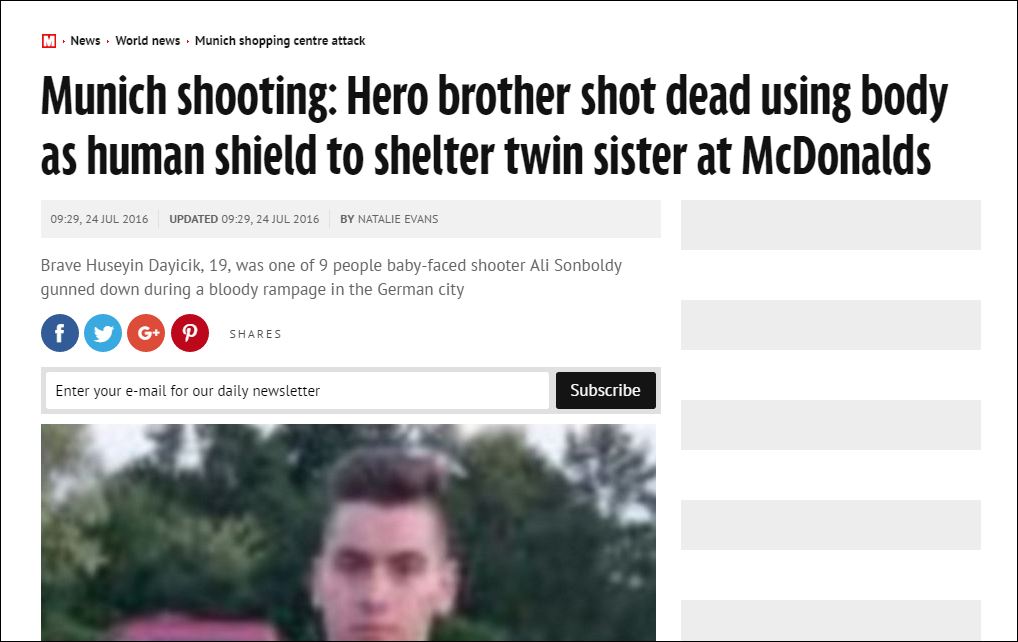Click the Subscribe newsletter button
The image size is (1018, 642).
606,390
